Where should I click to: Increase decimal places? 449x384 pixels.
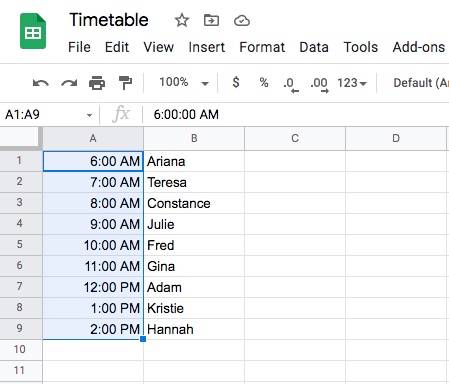[319, 85]
